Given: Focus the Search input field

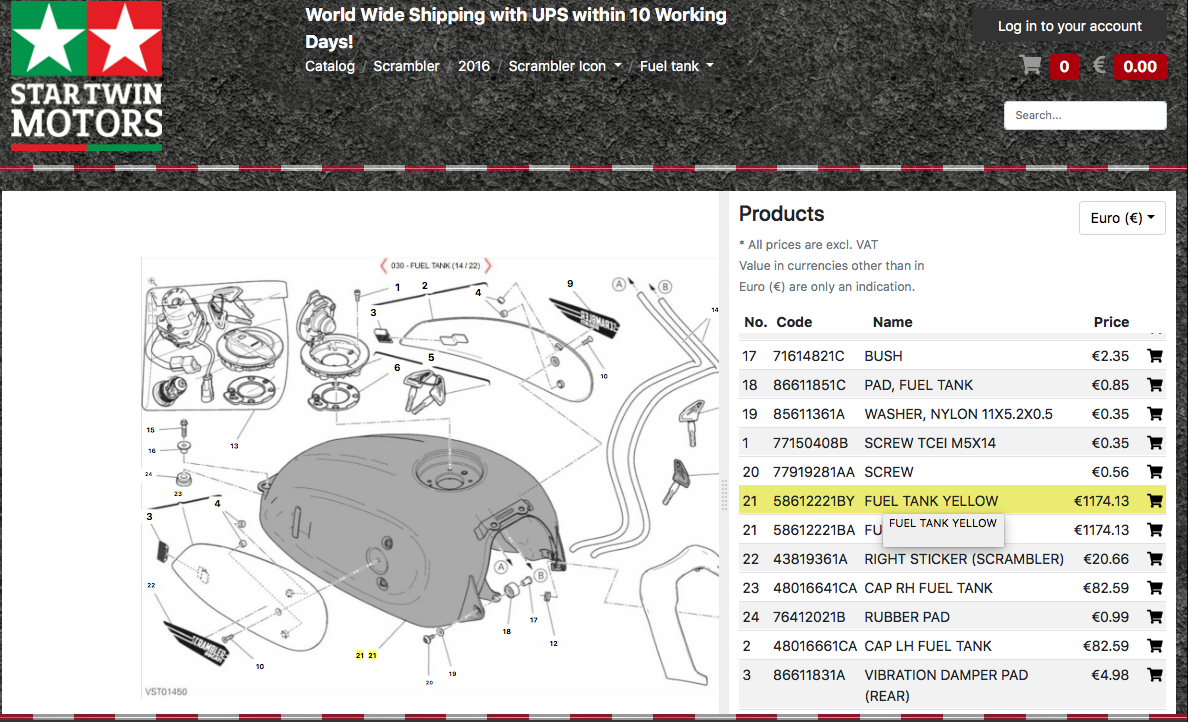Looking at the screenshot, I should tap(1085, 115).
